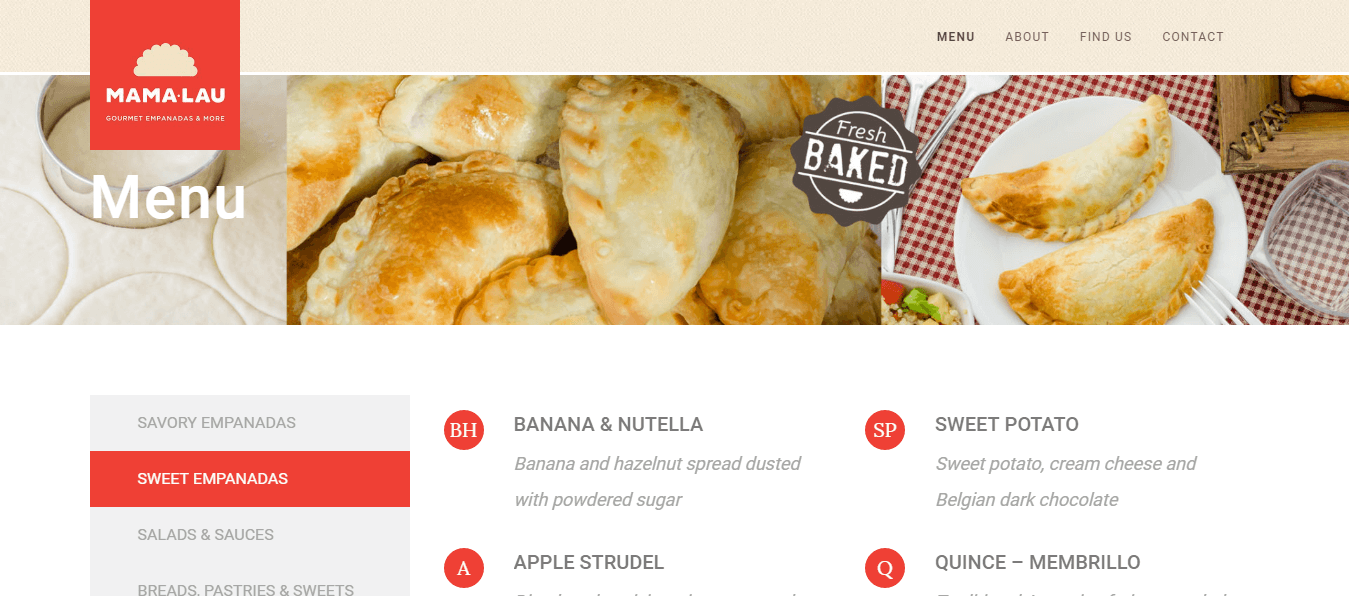Screen dimensions: 1349x596
Task: Open the About page
Action: pyautogui.click(x=1027, y=37)
